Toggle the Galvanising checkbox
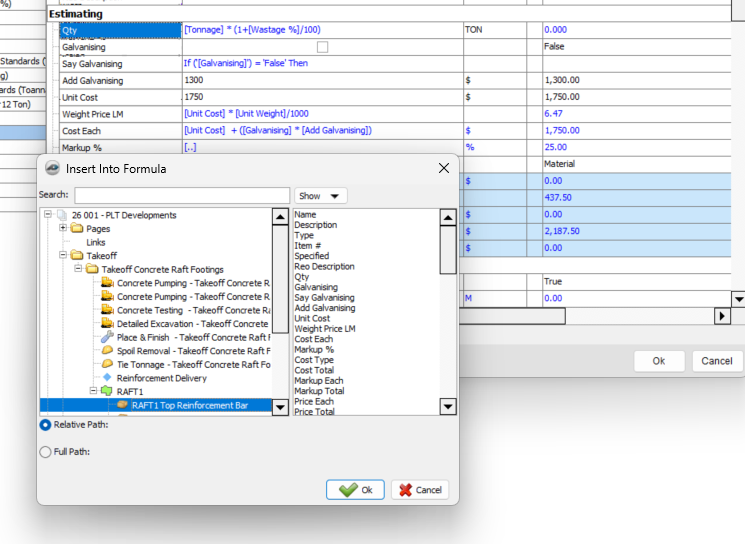This screenshot has height=544, width=745. [322, 47]
